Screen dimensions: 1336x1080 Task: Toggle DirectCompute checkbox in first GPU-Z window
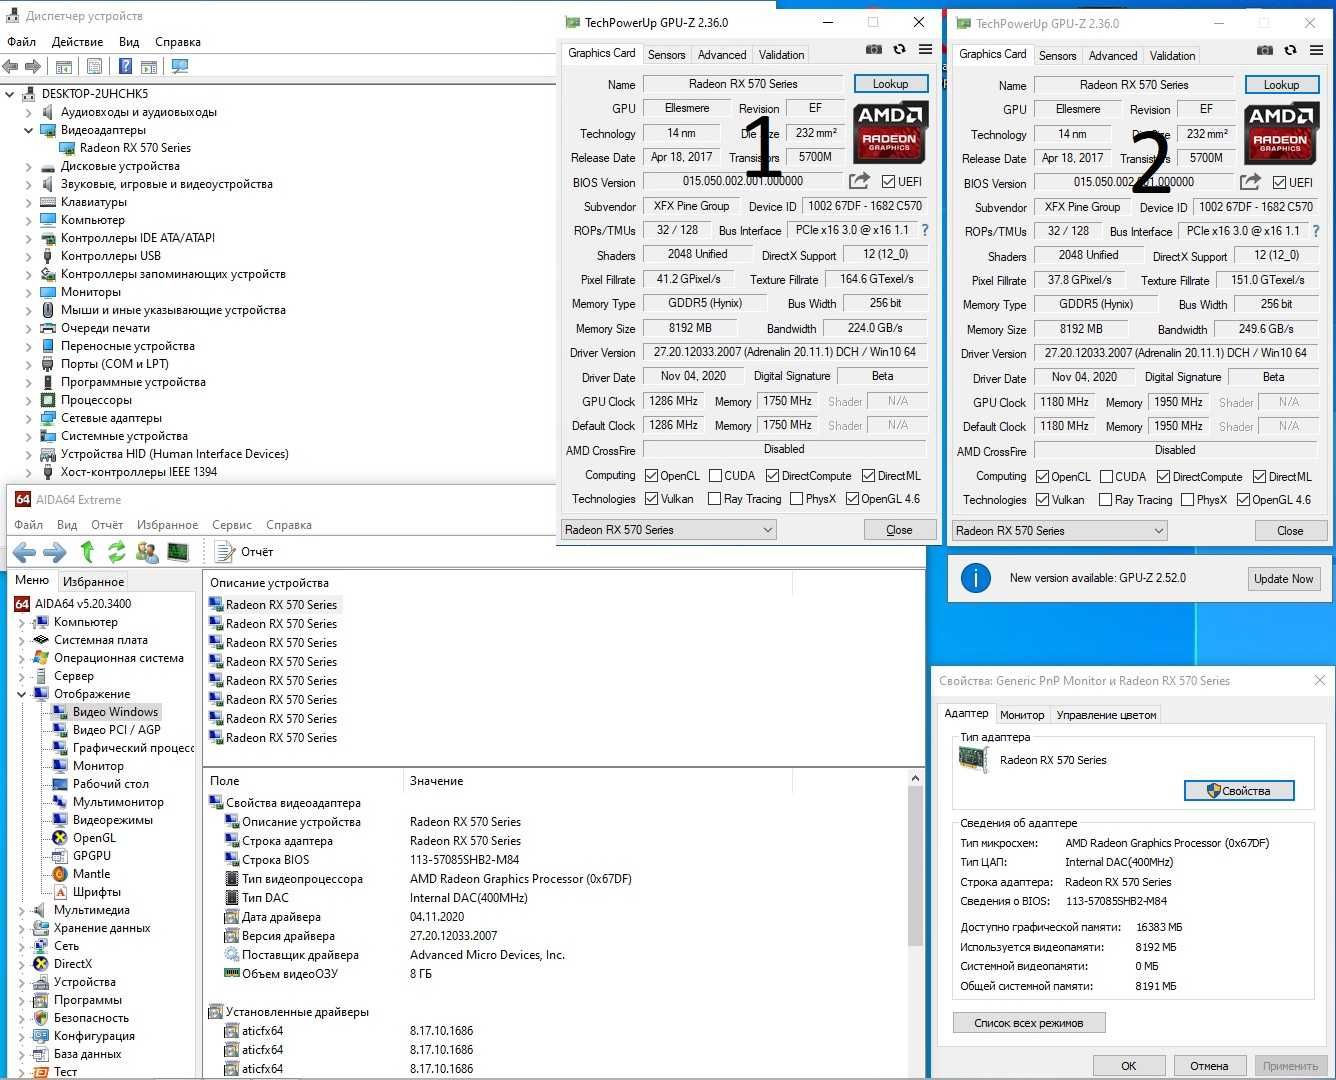tap(772, 476)
